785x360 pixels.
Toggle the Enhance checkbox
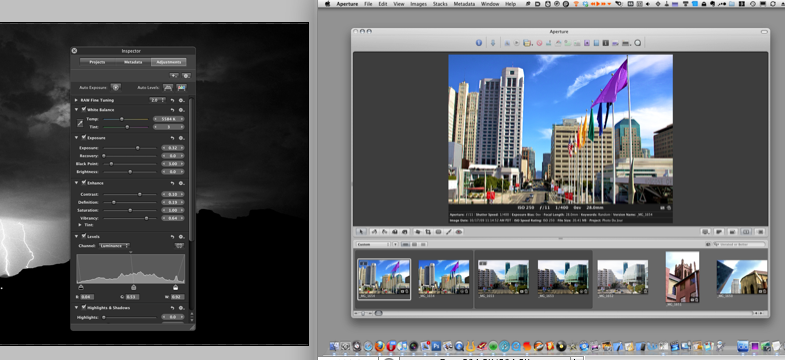[x=84, y=183]
